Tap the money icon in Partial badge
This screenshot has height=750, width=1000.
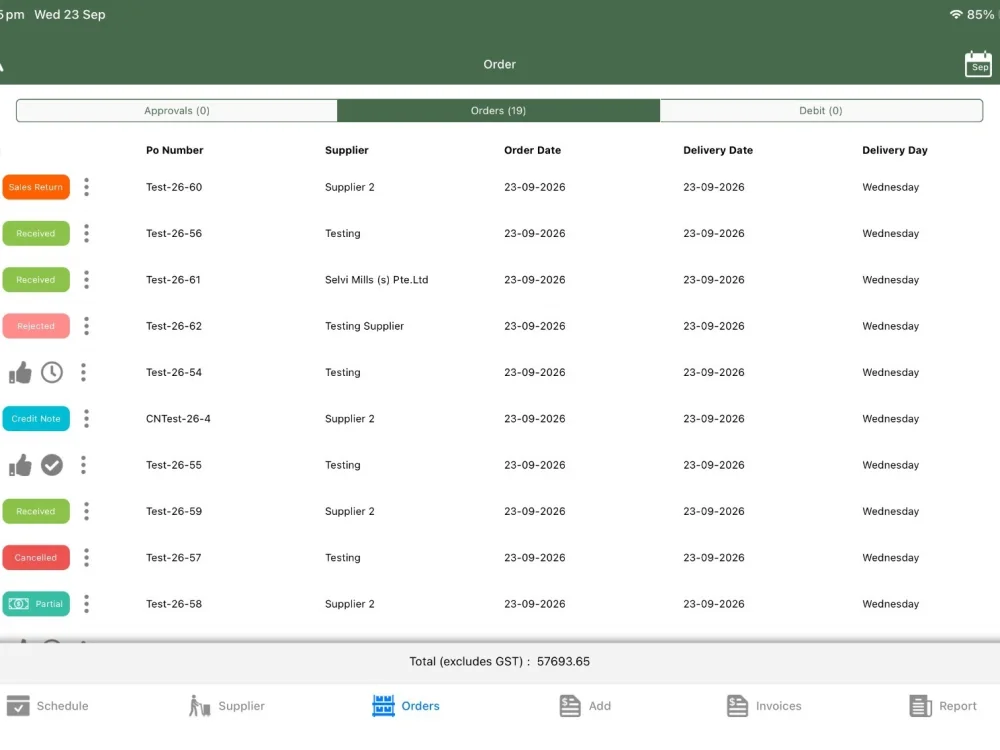pyautogui.click(x=18, y=604)
